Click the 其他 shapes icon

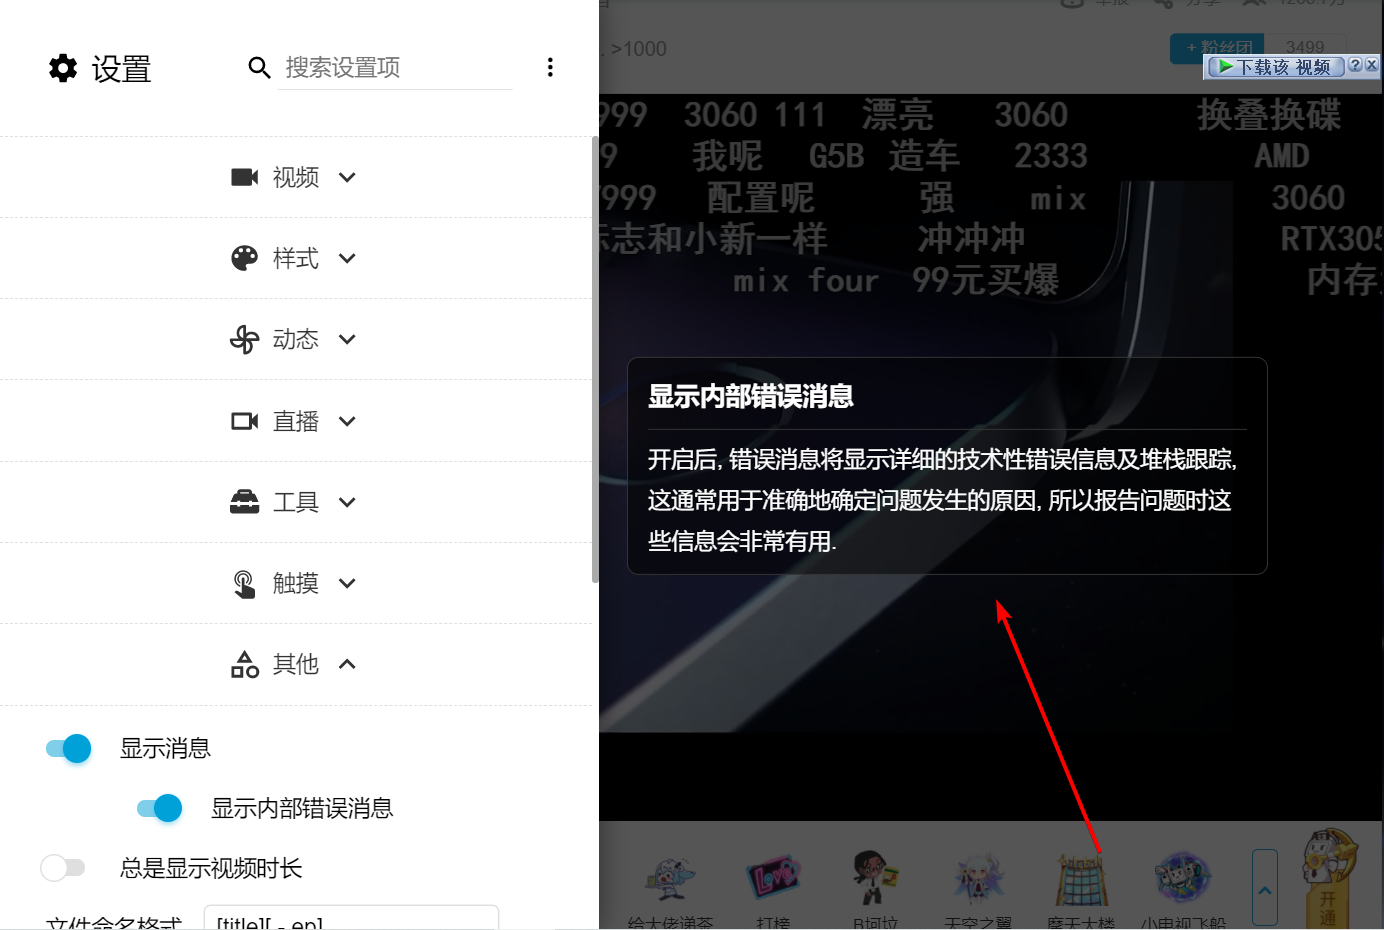[245, 664]
